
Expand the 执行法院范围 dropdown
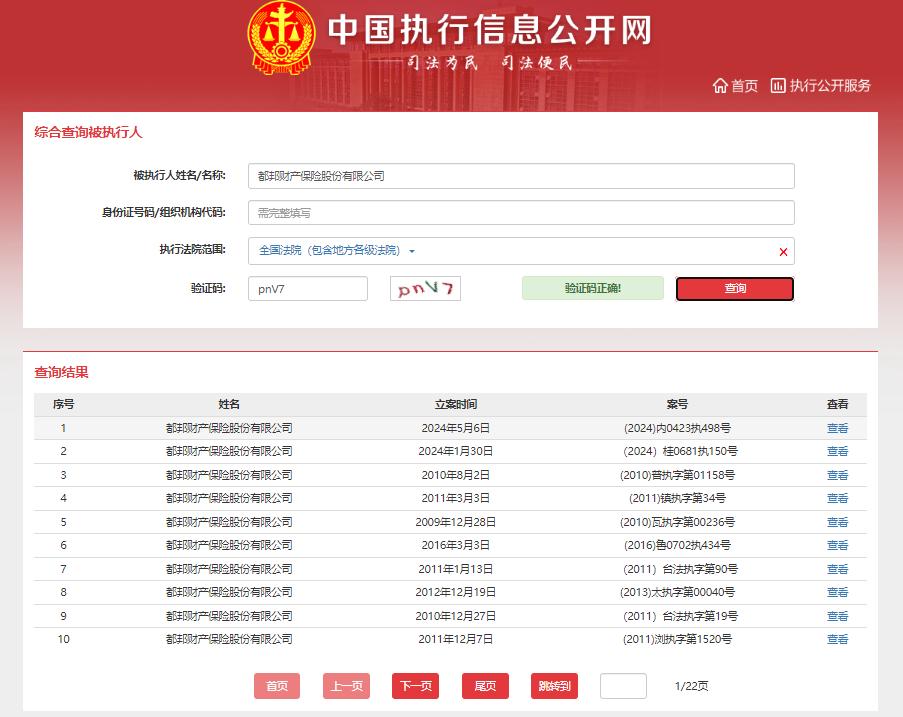click(412, 251)
